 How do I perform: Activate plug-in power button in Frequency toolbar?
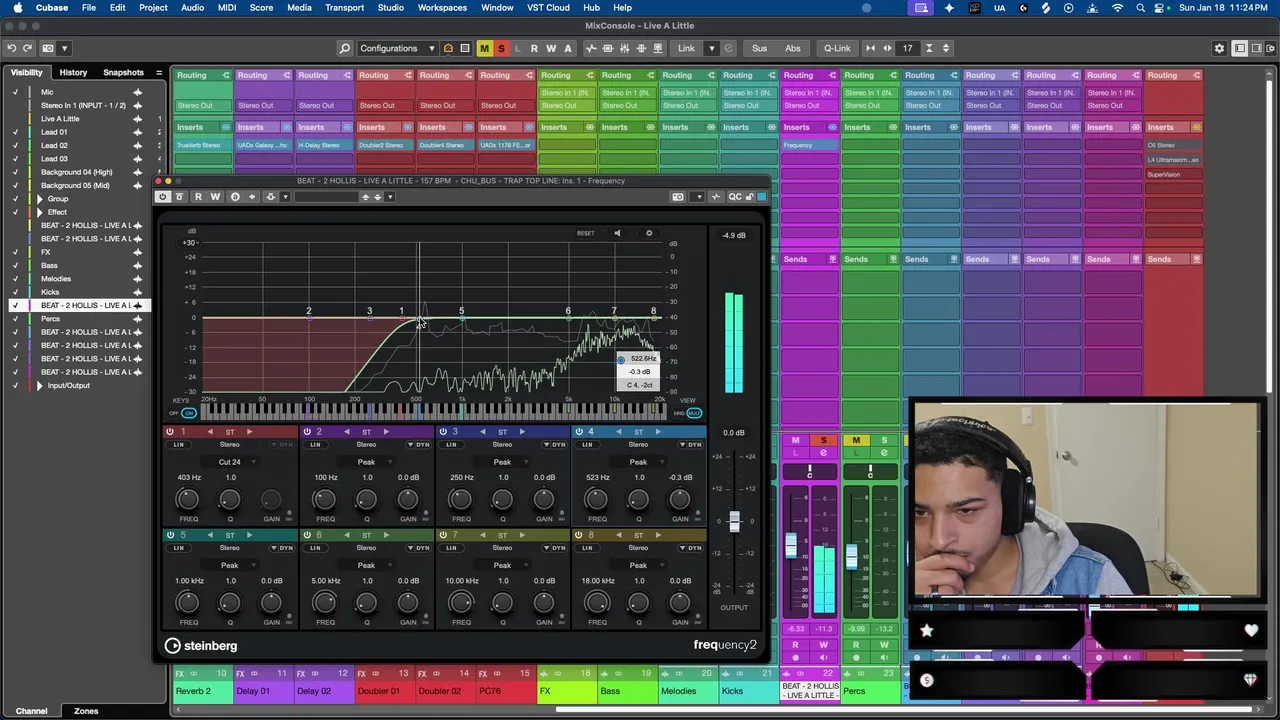[x=163, y=197]
